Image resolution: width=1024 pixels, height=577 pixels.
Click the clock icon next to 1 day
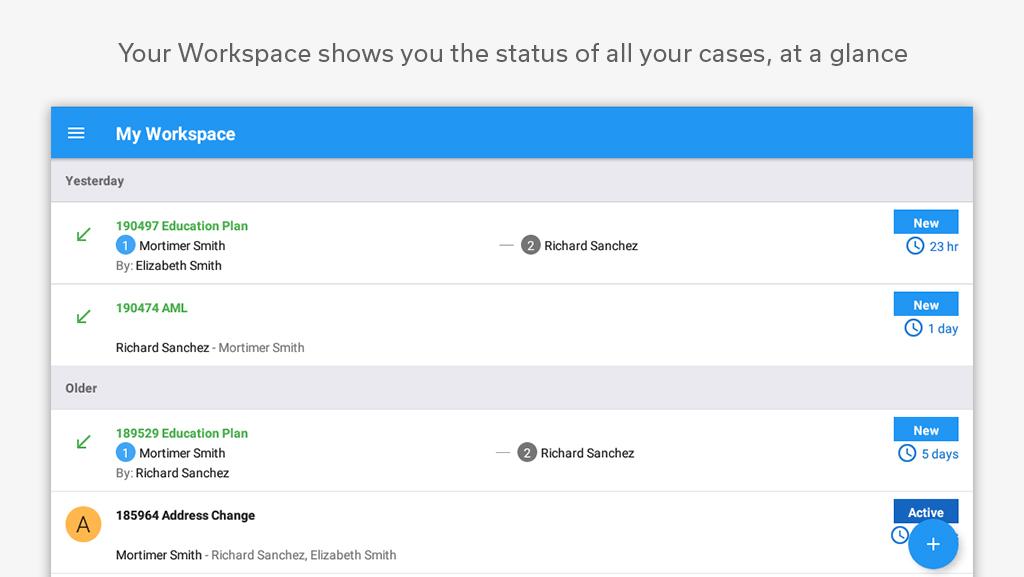pyautogui.click(x=913, y=328)
